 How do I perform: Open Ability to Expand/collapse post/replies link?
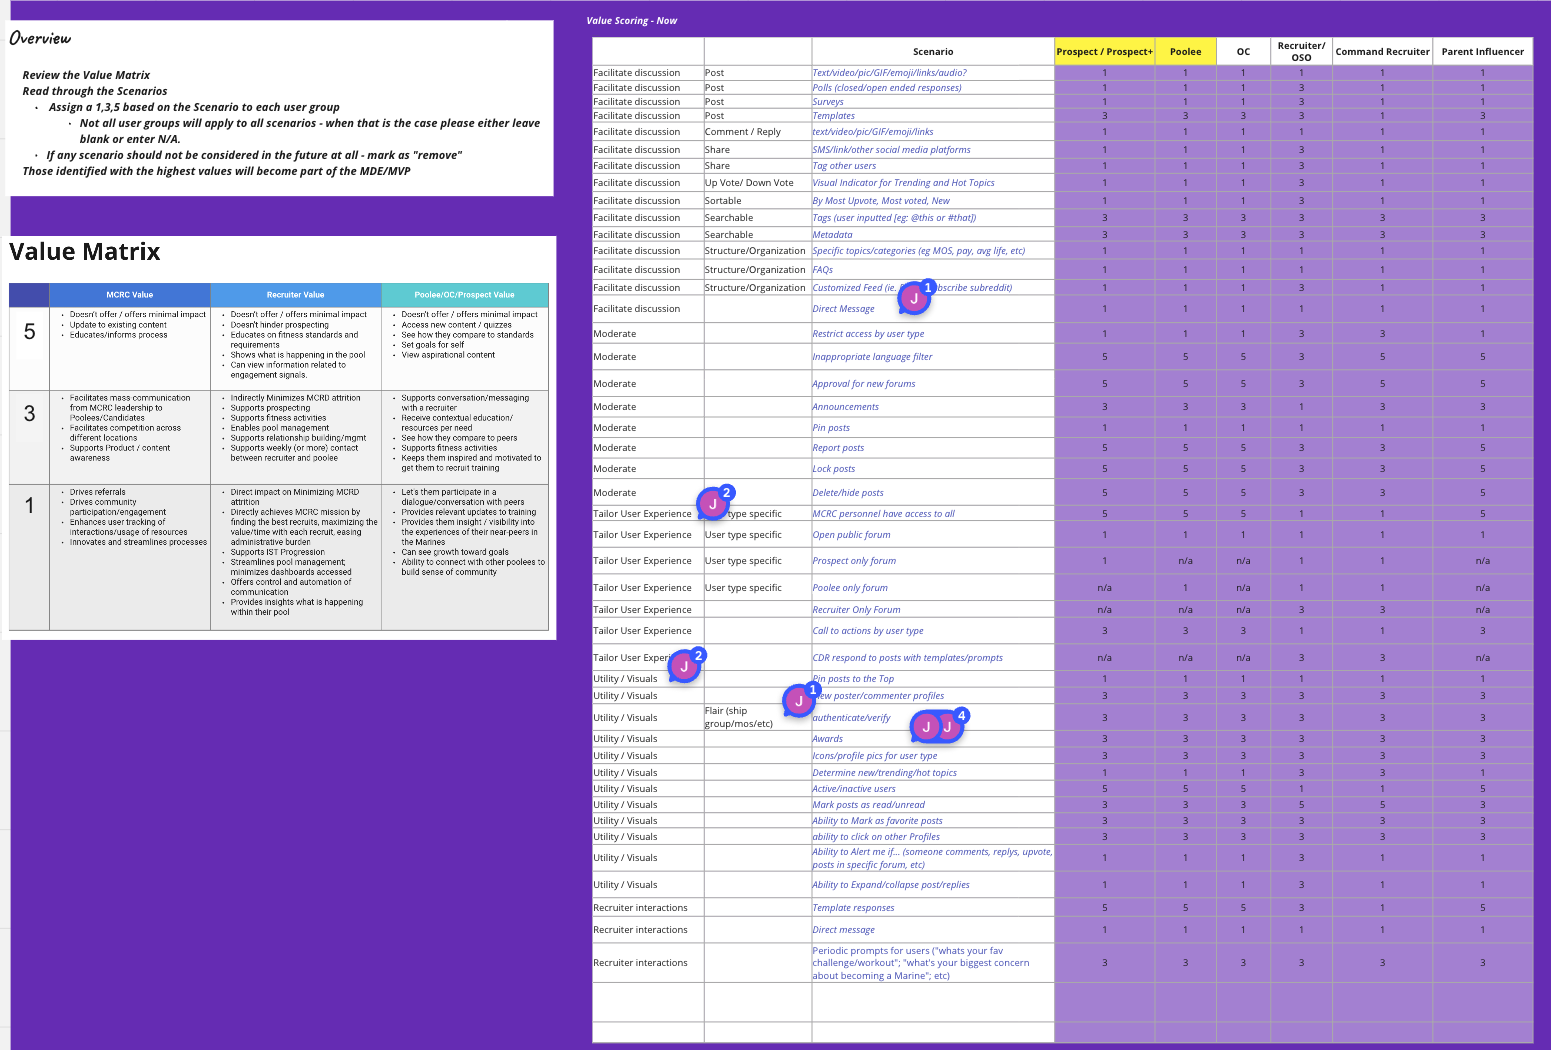(891, 885)
